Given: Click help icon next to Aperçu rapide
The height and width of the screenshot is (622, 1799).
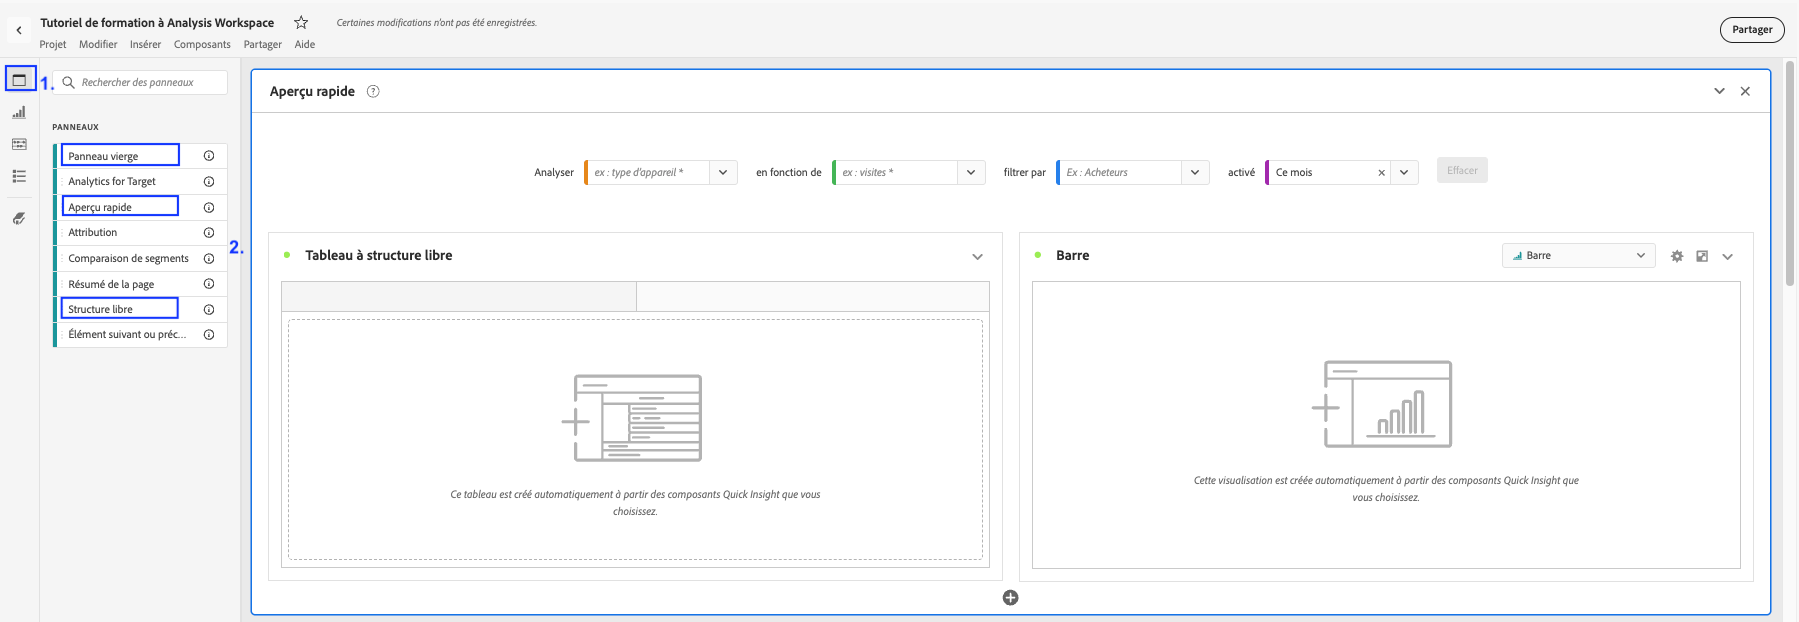Looking at the screenshot, I should point(373,91).
